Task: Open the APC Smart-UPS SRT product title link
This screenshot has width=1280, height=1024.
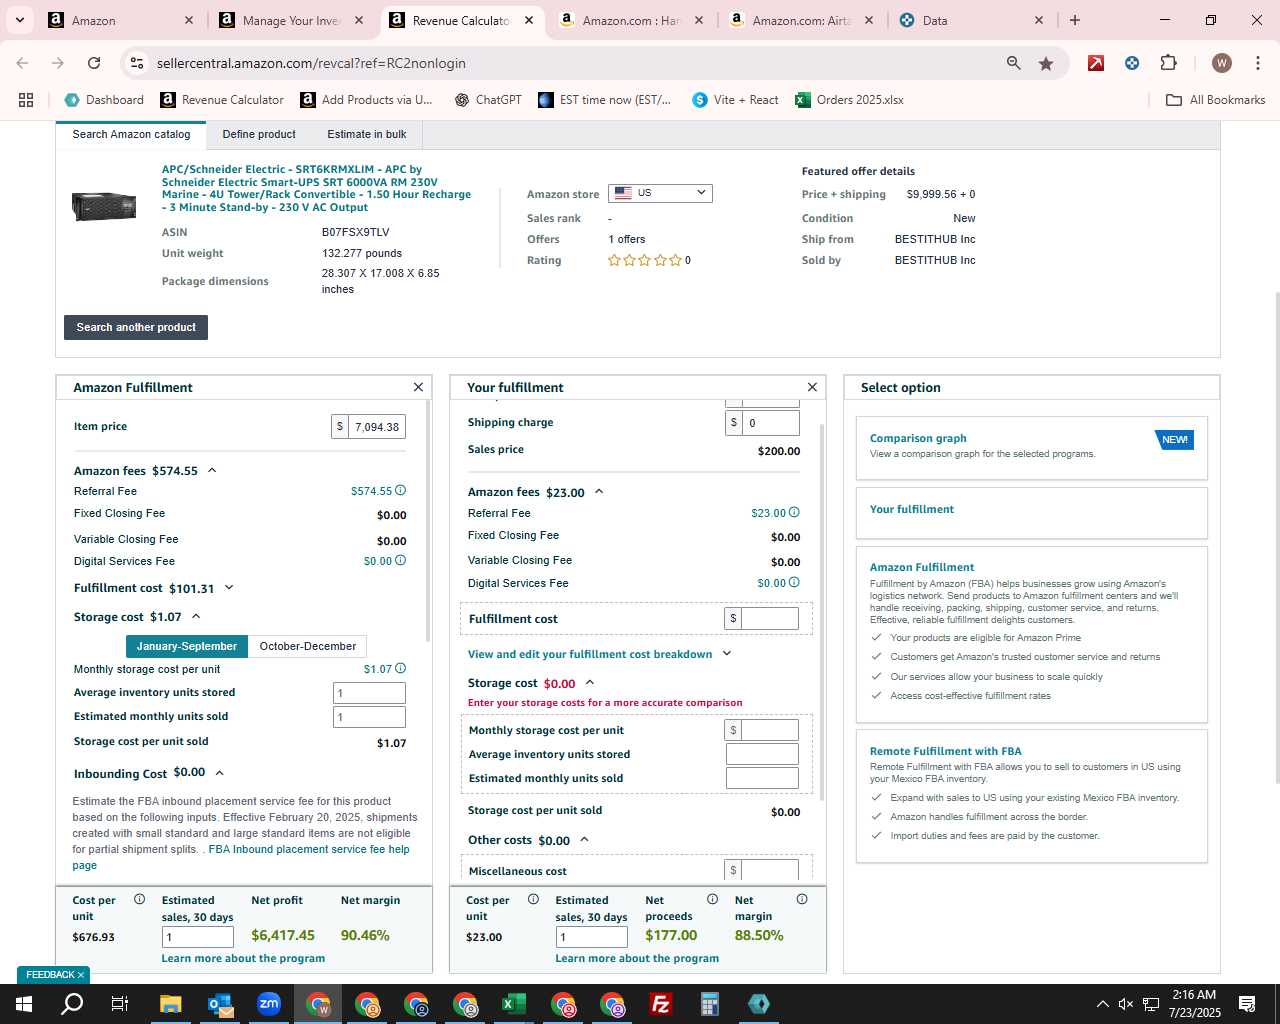Action: click(x=316, y=188)
